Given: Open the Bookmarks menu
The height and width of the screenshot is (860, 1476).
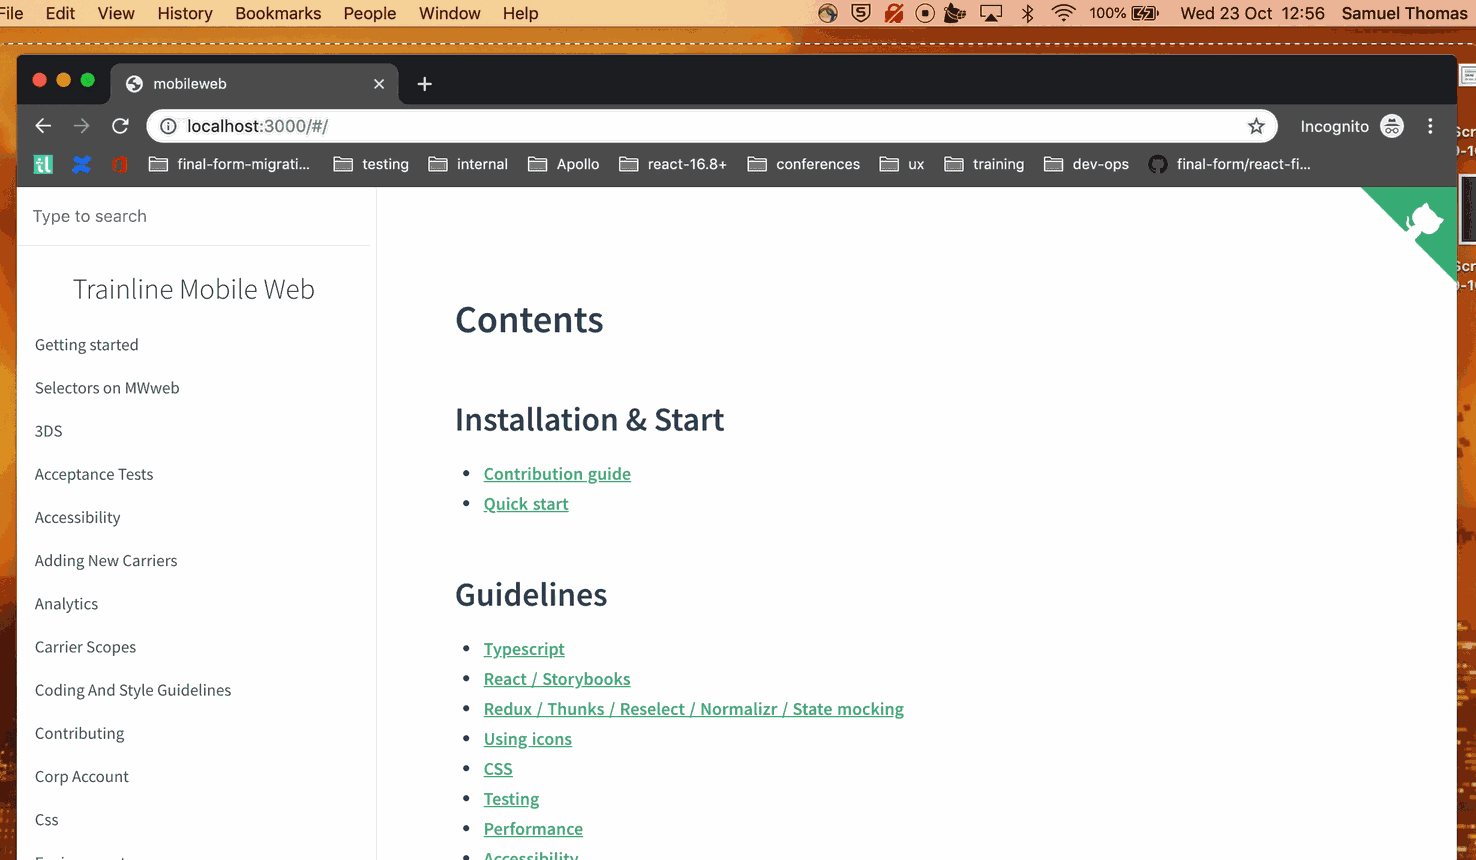Looking at the screenshot, I should pyautogui.click(x=278, y=13).
